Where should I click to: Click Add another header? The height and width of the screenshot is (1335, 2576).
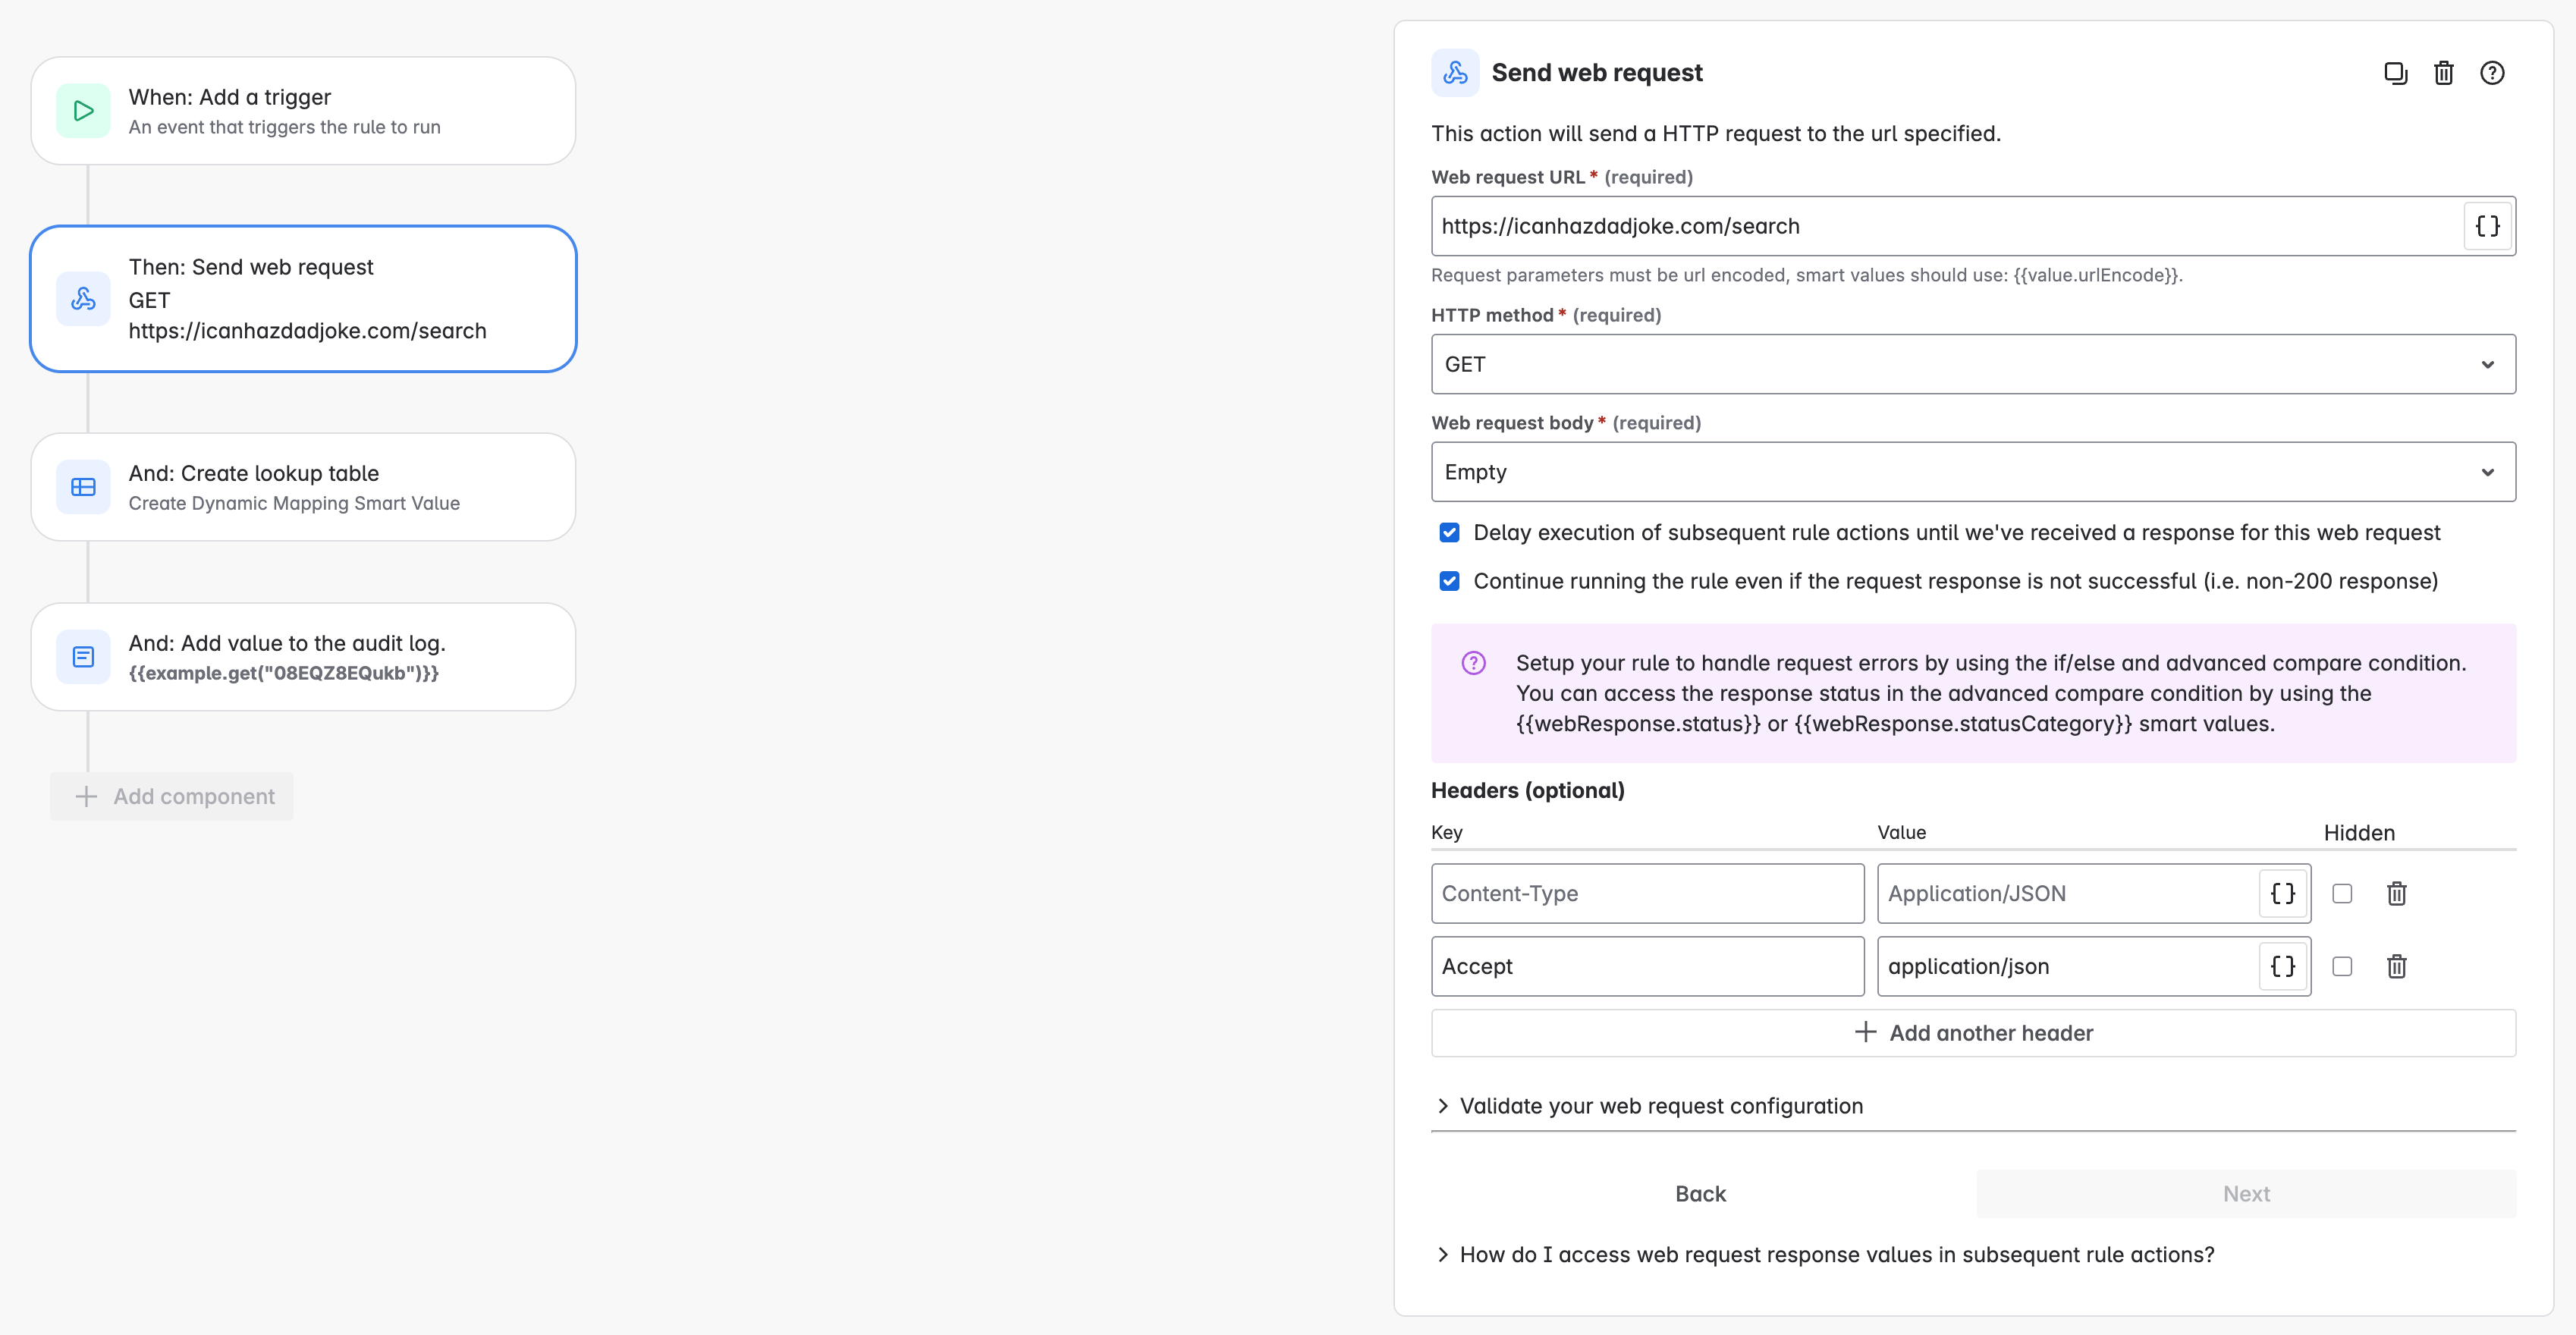(1973, 1033)
